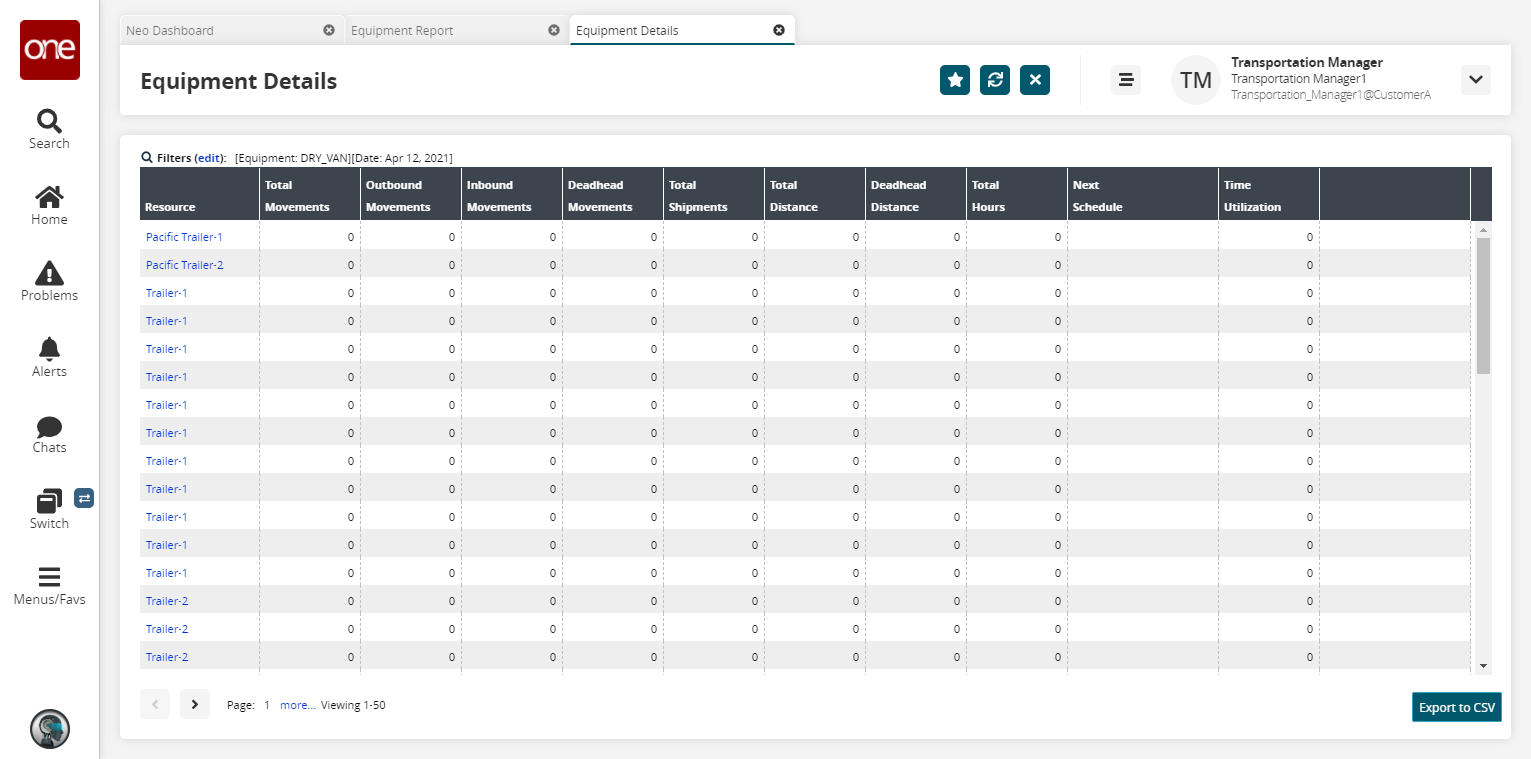The height and width of the screenshot is (759, 1531).
Task: Open the Pacific Trailer-1 resource link
Action: pyautogui.click(x=184, y=237)
